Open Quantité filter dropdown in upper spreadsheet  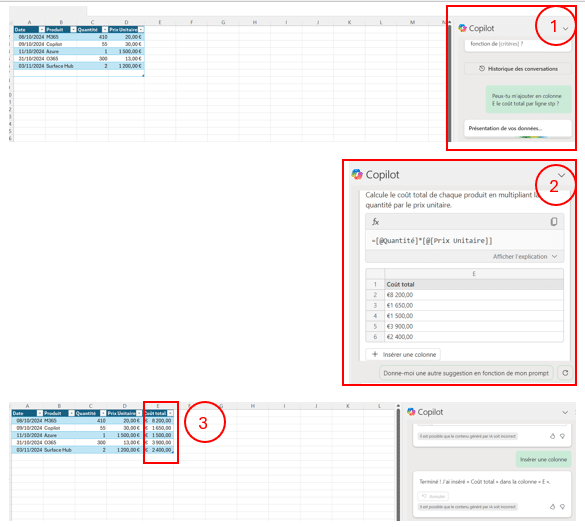click(105, 29)
